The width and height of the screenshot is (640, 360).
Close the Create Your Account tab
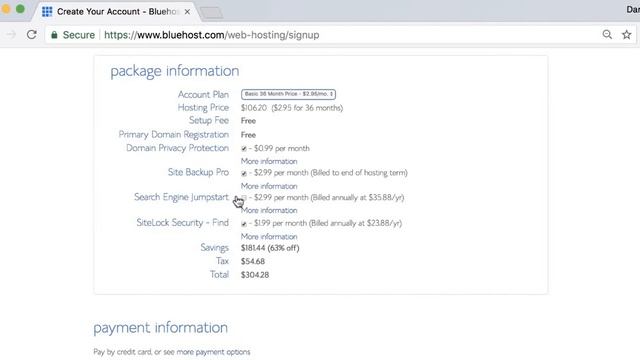pos(187,12)
